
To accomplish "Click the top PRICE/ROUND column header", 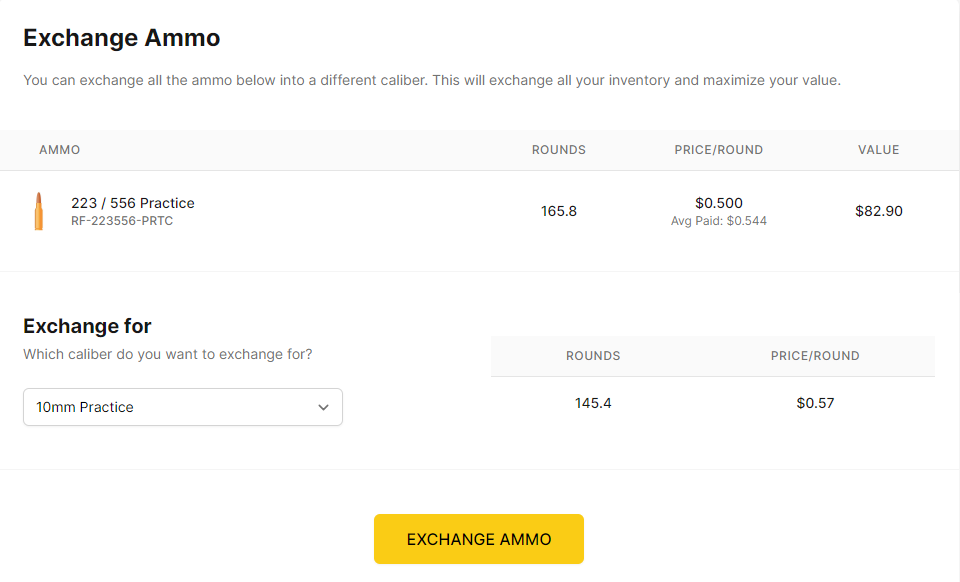I will pos(719,150).
